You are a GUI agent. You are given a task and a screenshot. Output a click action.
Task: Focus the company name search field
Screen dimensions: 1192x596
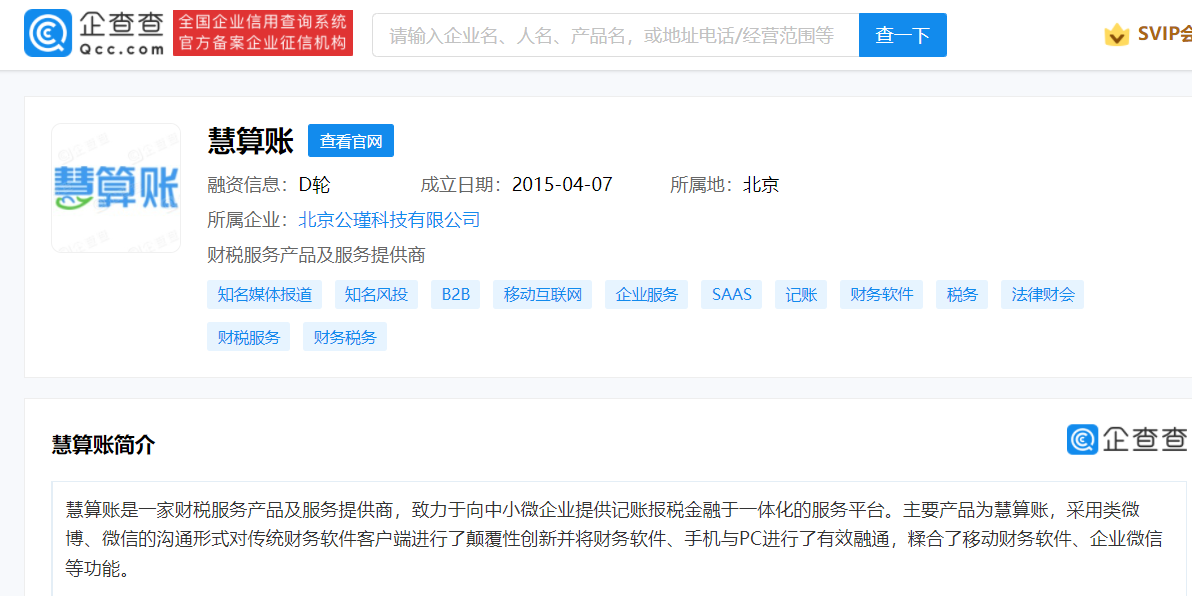click(x=616, y=35)
